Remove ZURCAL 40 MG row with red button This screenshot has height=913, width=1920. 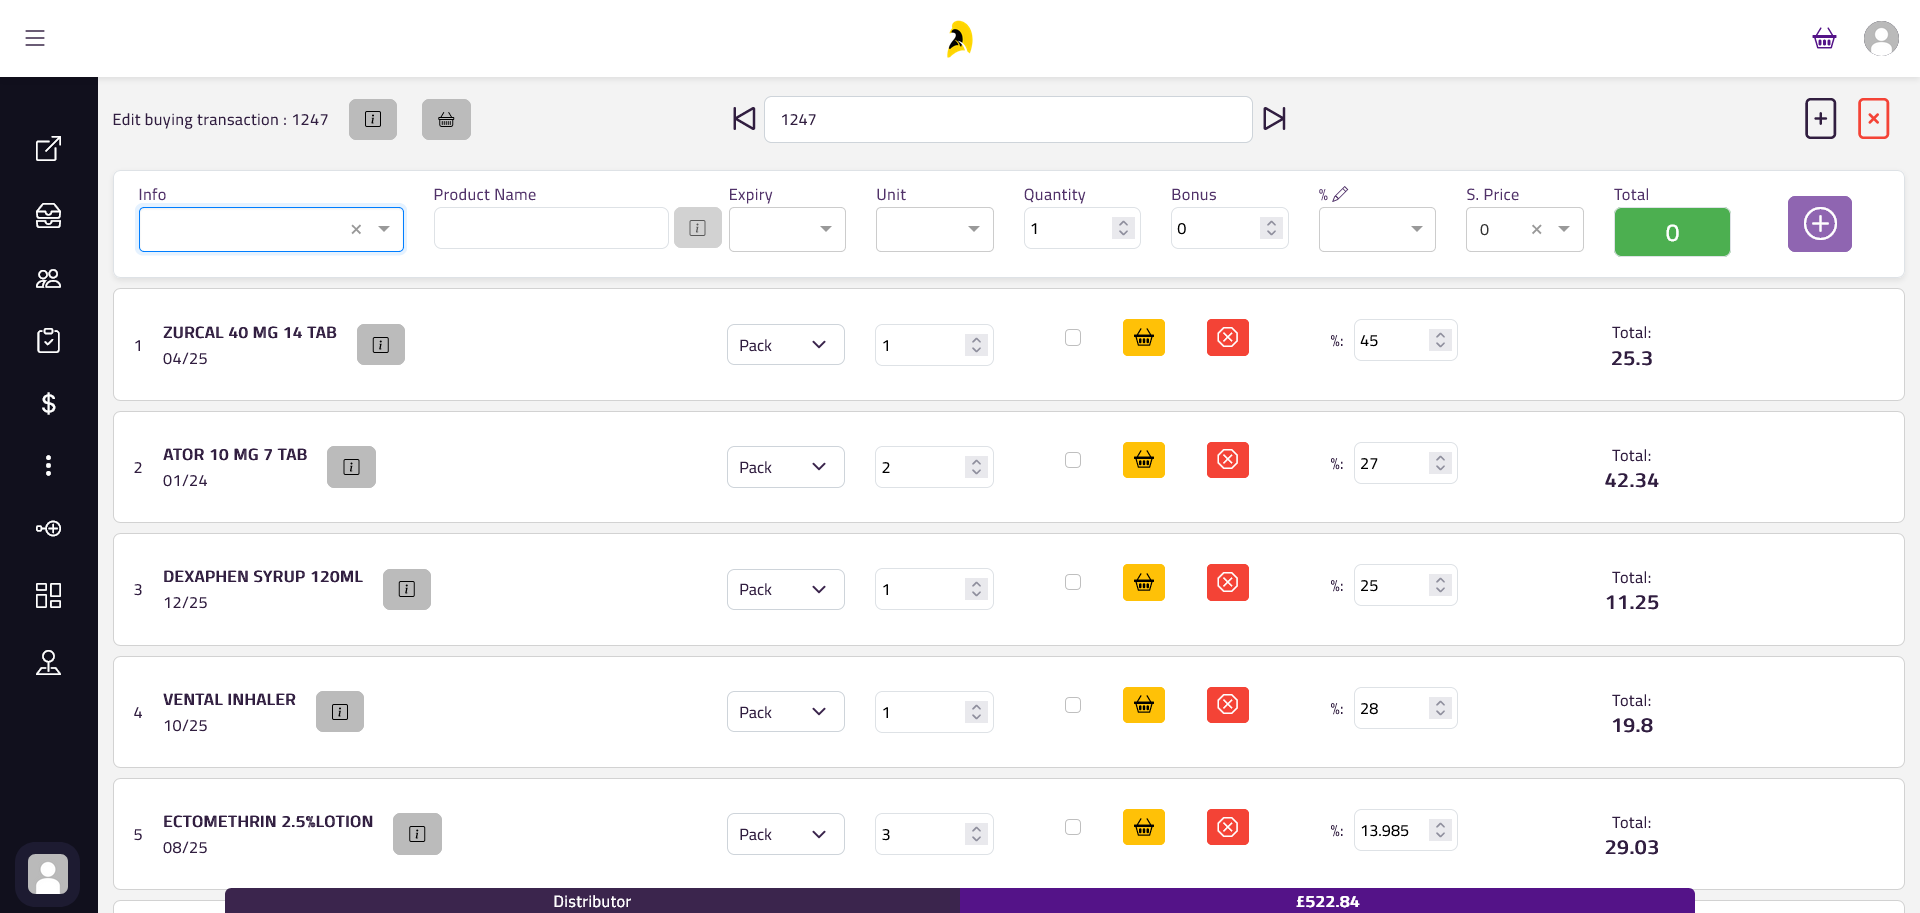tap(1228, 338)
